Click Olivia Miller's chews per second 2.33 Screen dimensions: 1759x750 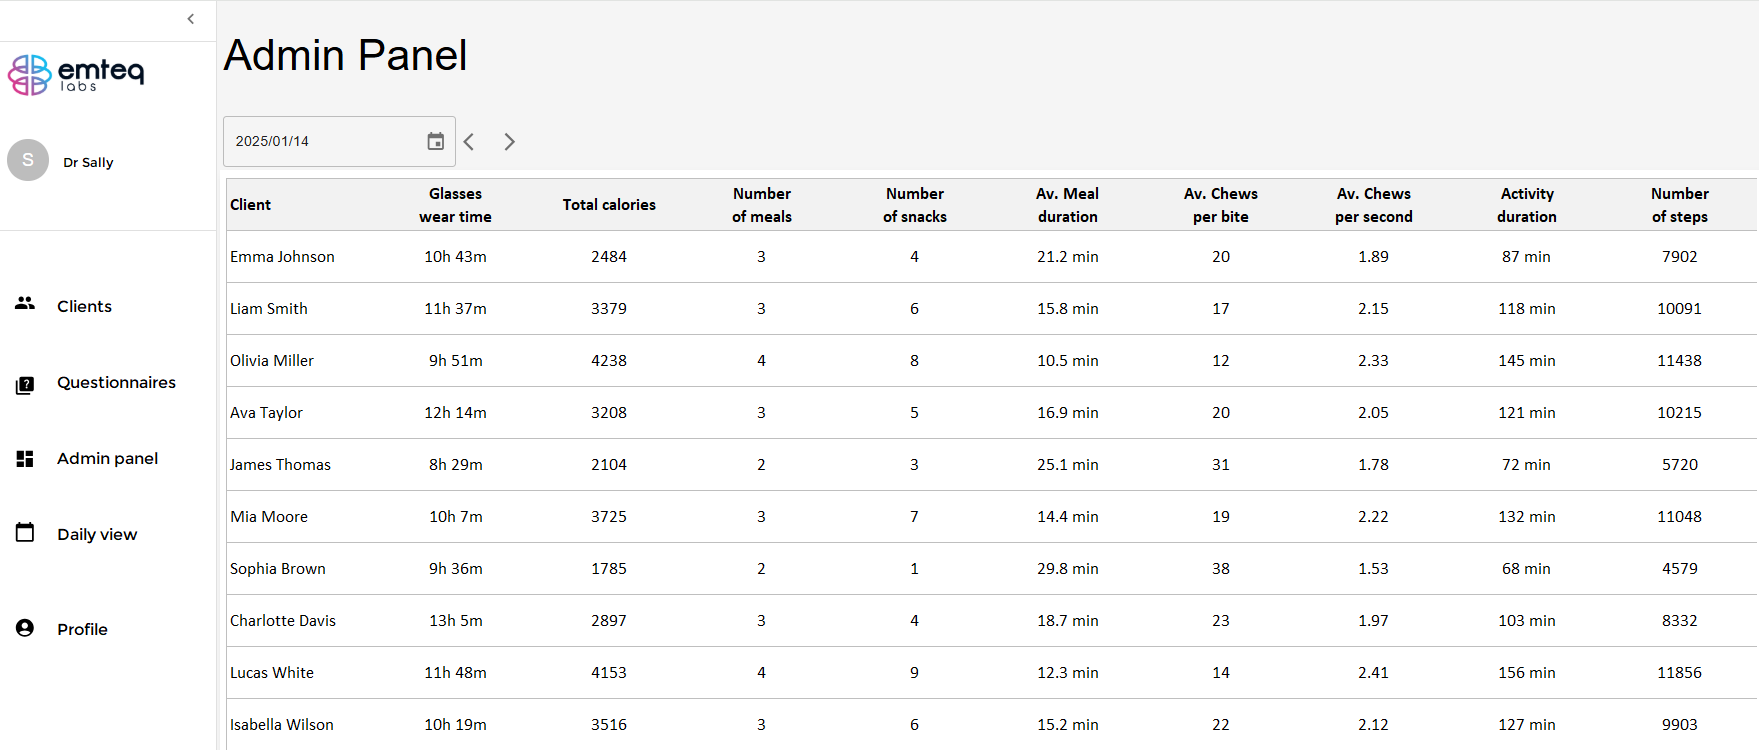[1374, 361]
